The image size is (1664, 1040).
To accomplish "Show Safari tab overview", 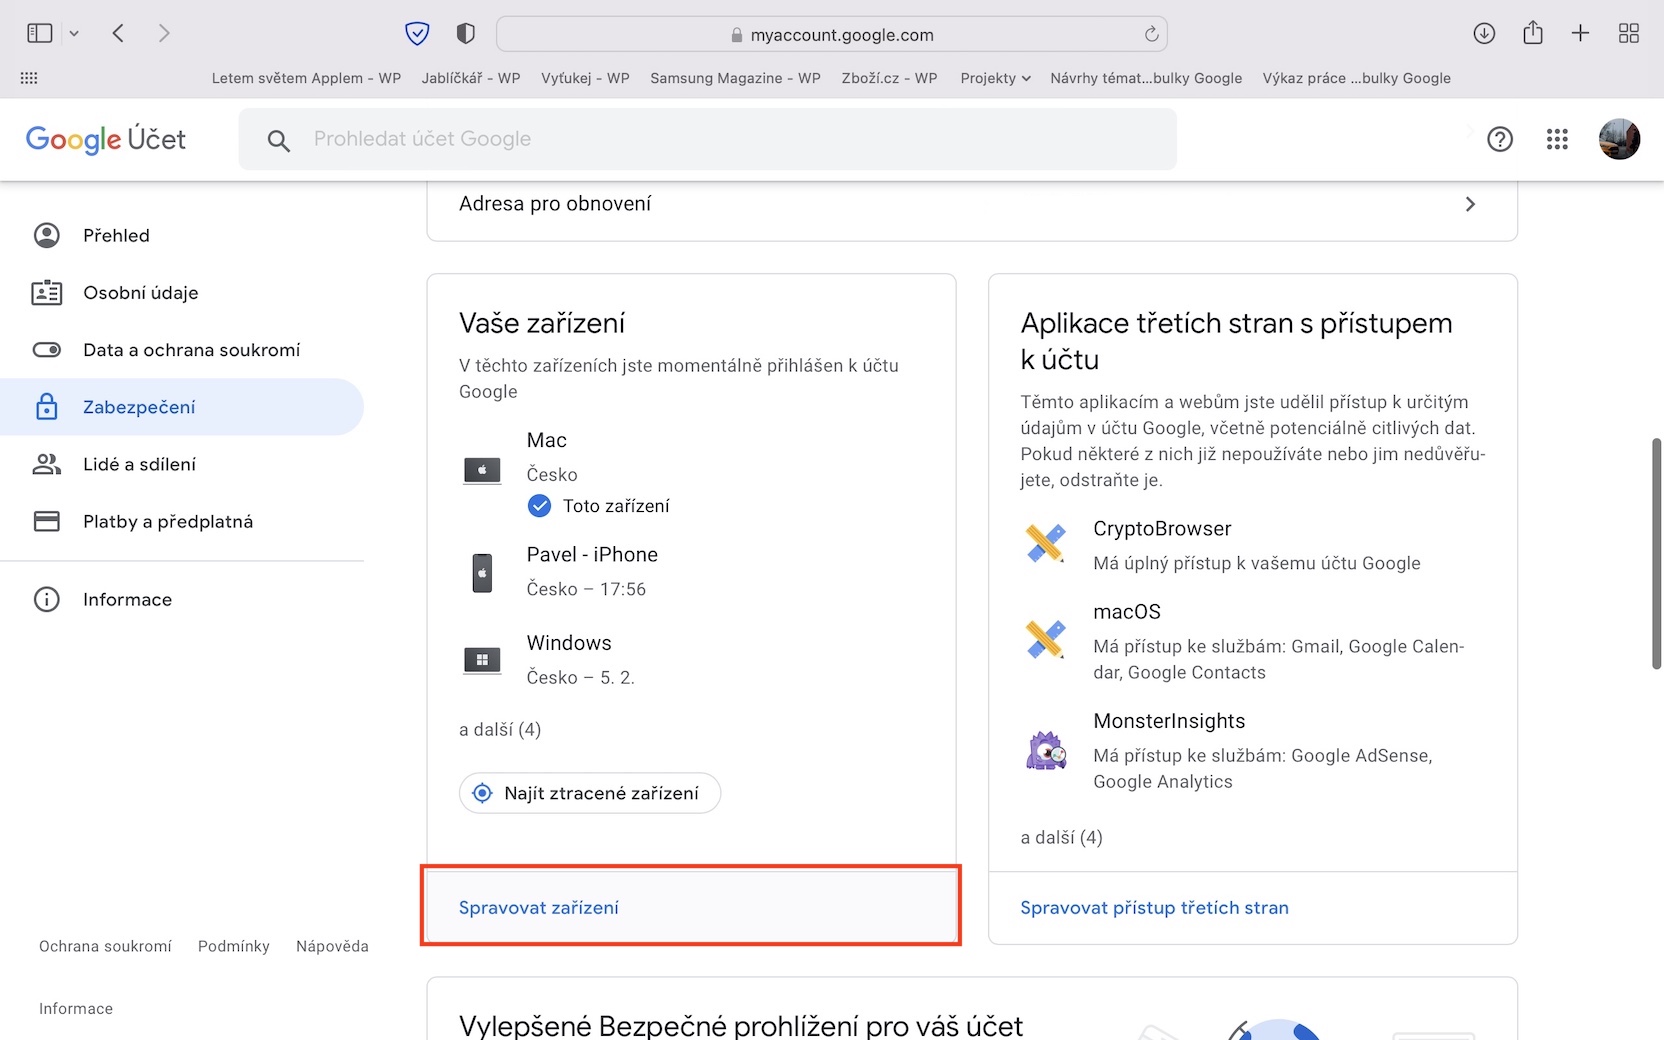I will (x=1629, y=34).
